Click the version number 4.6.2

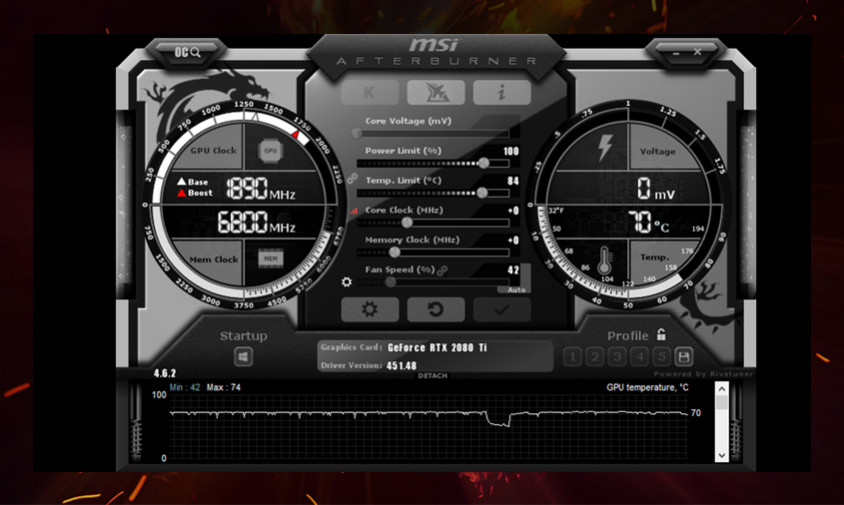click(165, 373)
